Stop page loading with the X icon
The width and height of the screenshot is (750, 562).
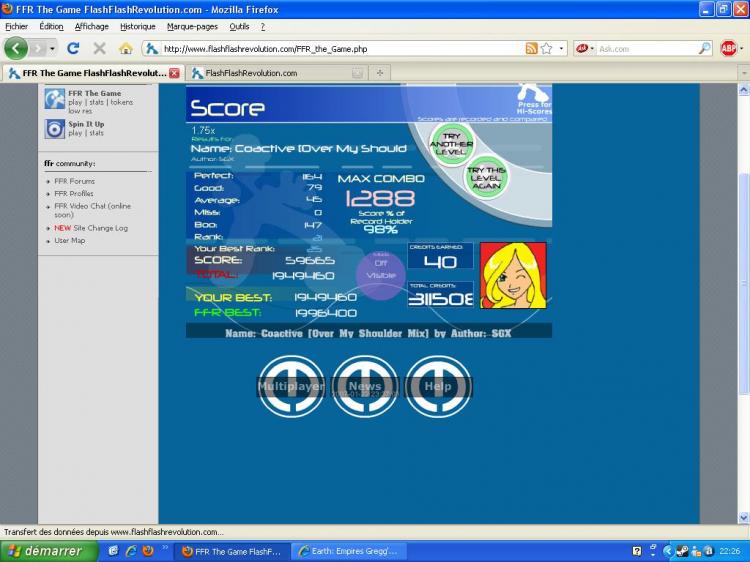(x=99, y=48)
